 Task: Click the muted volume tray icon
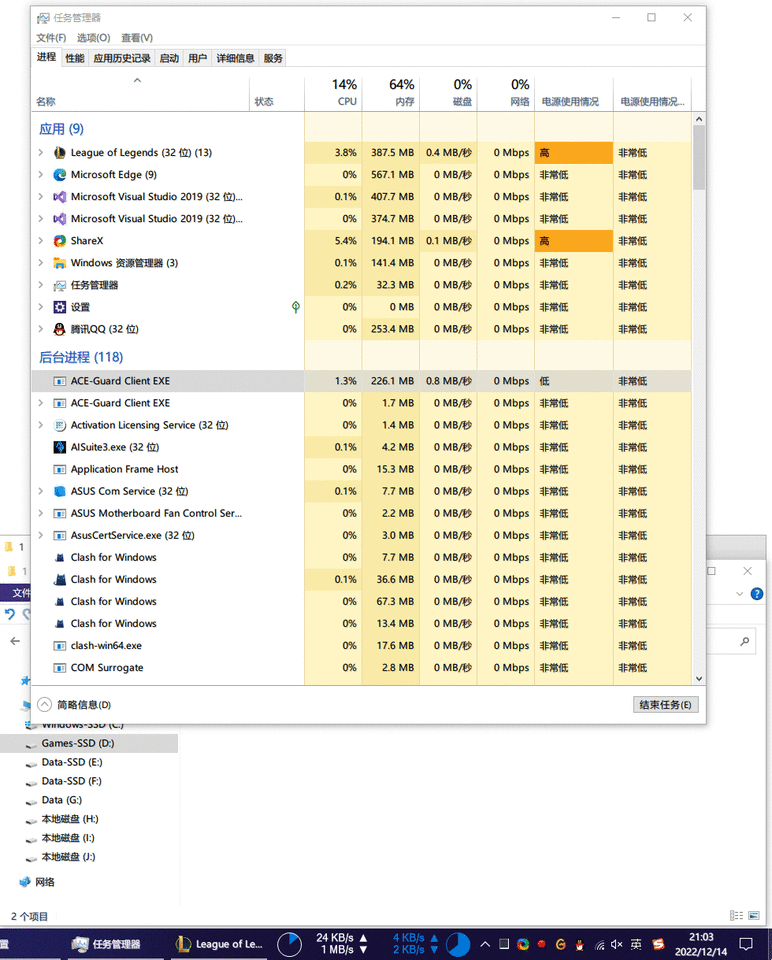[x=616, y=944]
